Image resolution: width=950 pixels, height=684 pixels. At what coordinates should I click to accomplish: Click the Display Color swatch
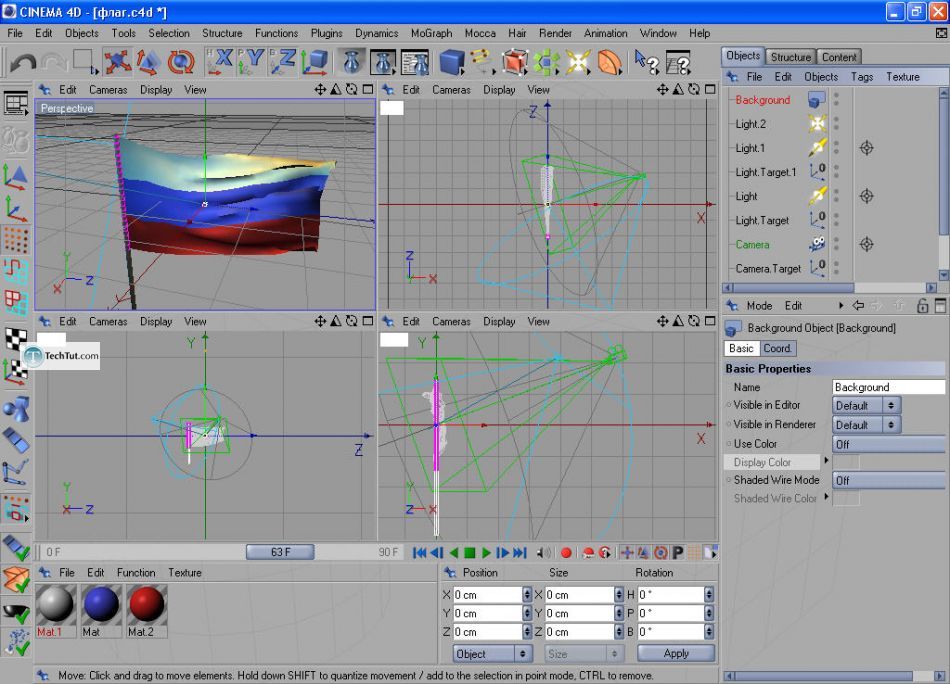[x=846, y=462]
